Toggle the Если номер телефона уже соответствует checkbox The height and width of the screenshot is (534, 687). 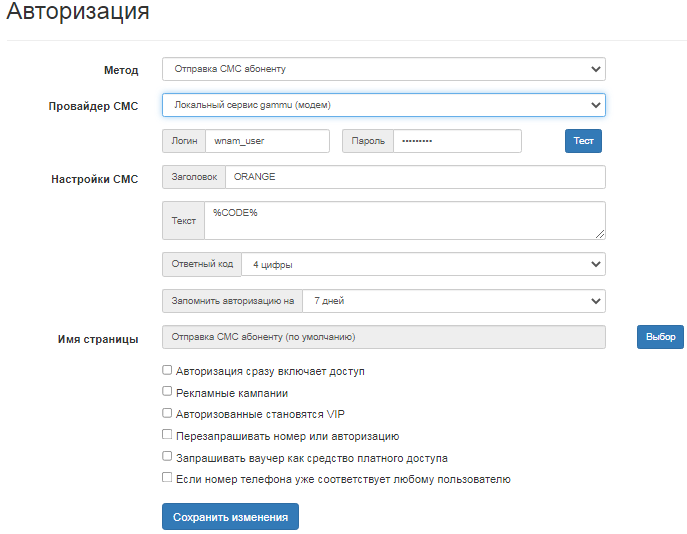tap(167, 479)
